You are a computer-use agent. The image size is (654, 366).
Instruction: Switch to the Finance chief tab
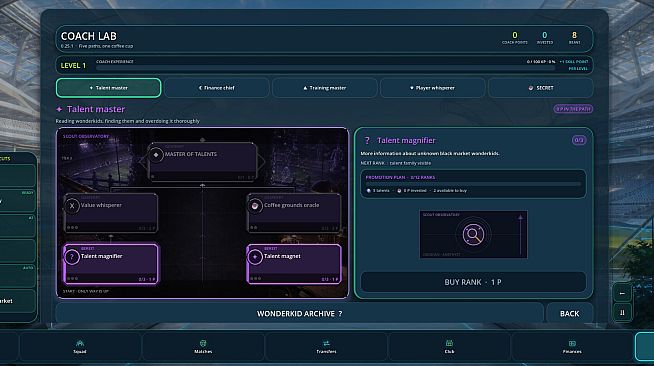click(216, 88)
